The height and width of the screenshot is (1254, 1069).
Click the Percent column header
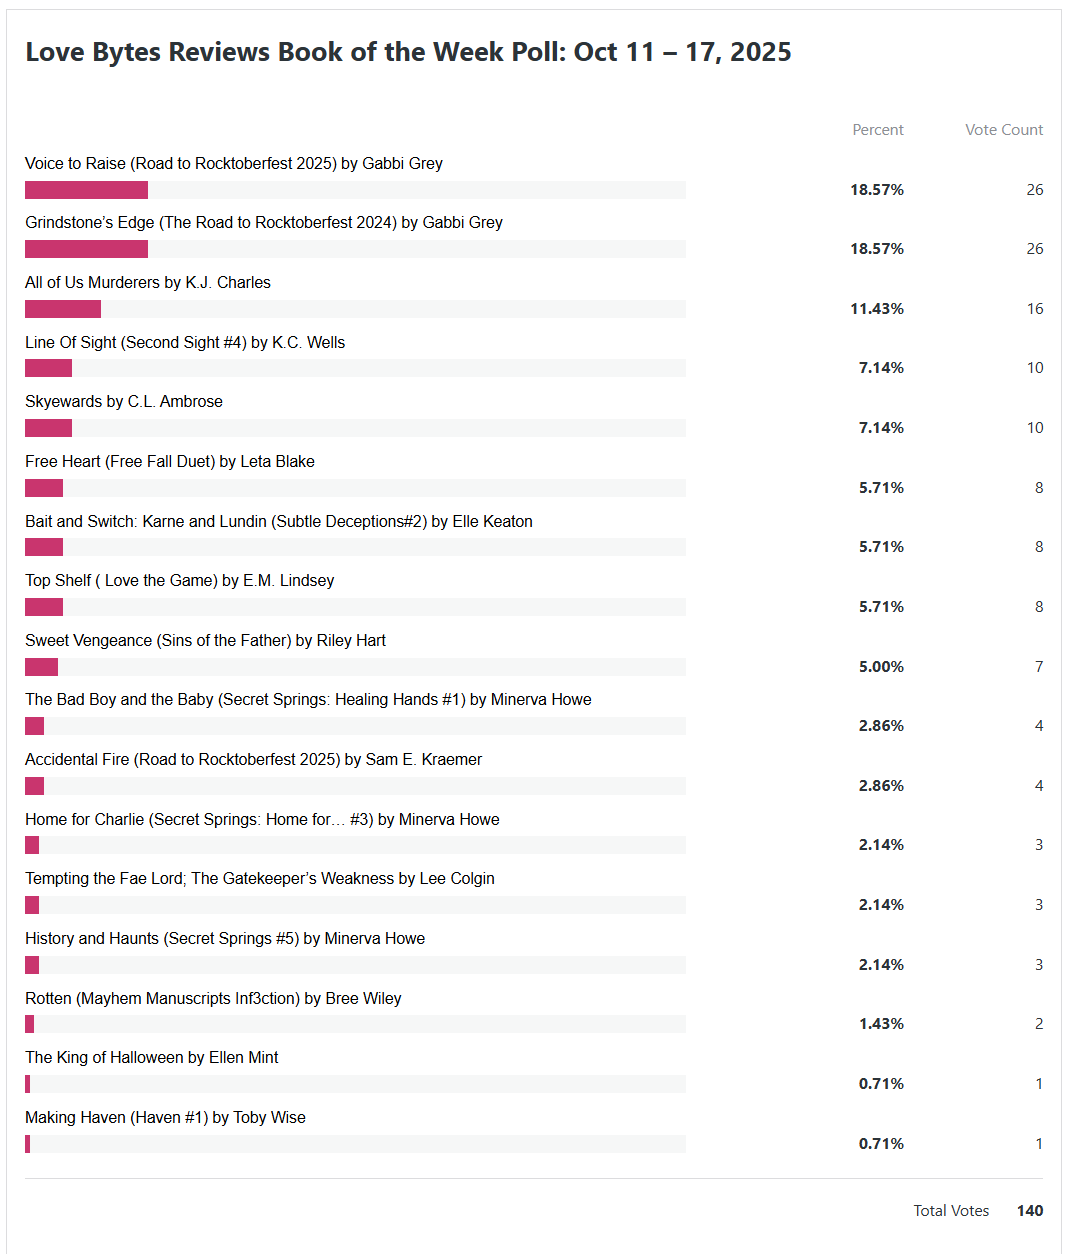(877, 130)
